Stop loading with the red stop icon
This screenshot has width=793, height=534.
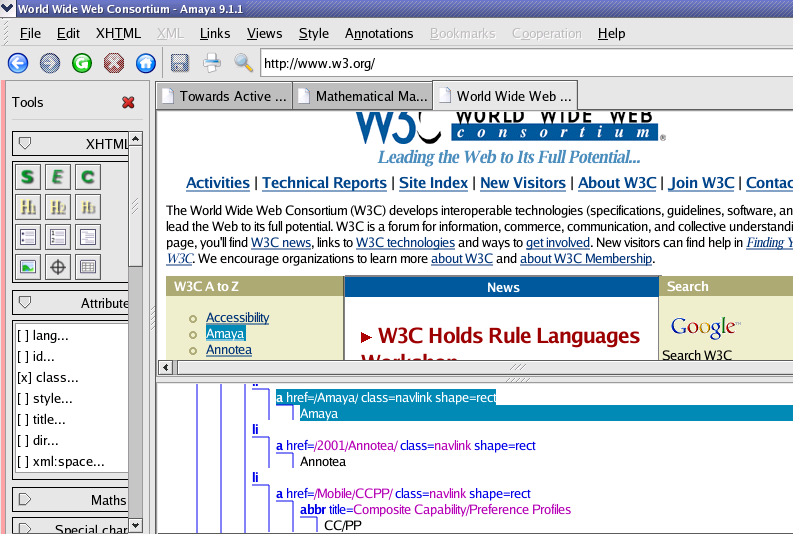point(114,63)
